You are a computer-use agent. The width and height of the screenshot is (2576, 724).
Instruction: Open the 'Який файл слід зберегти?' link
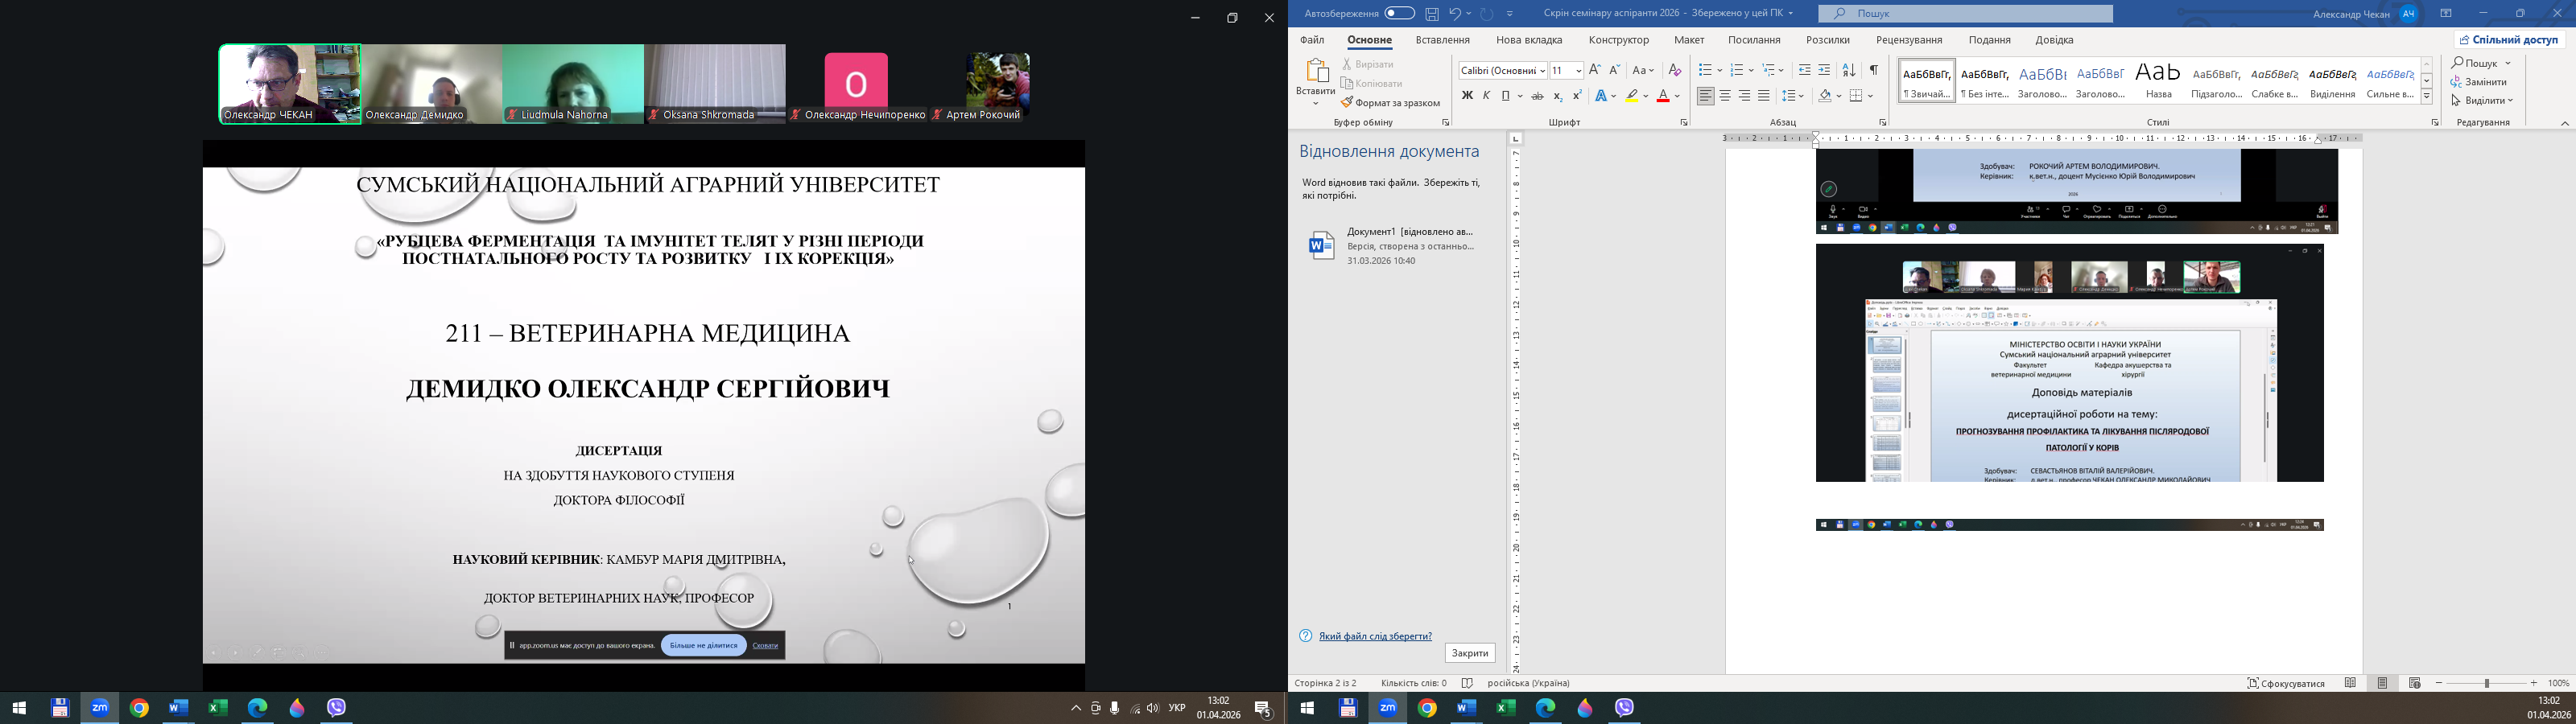coord(1375,636)
